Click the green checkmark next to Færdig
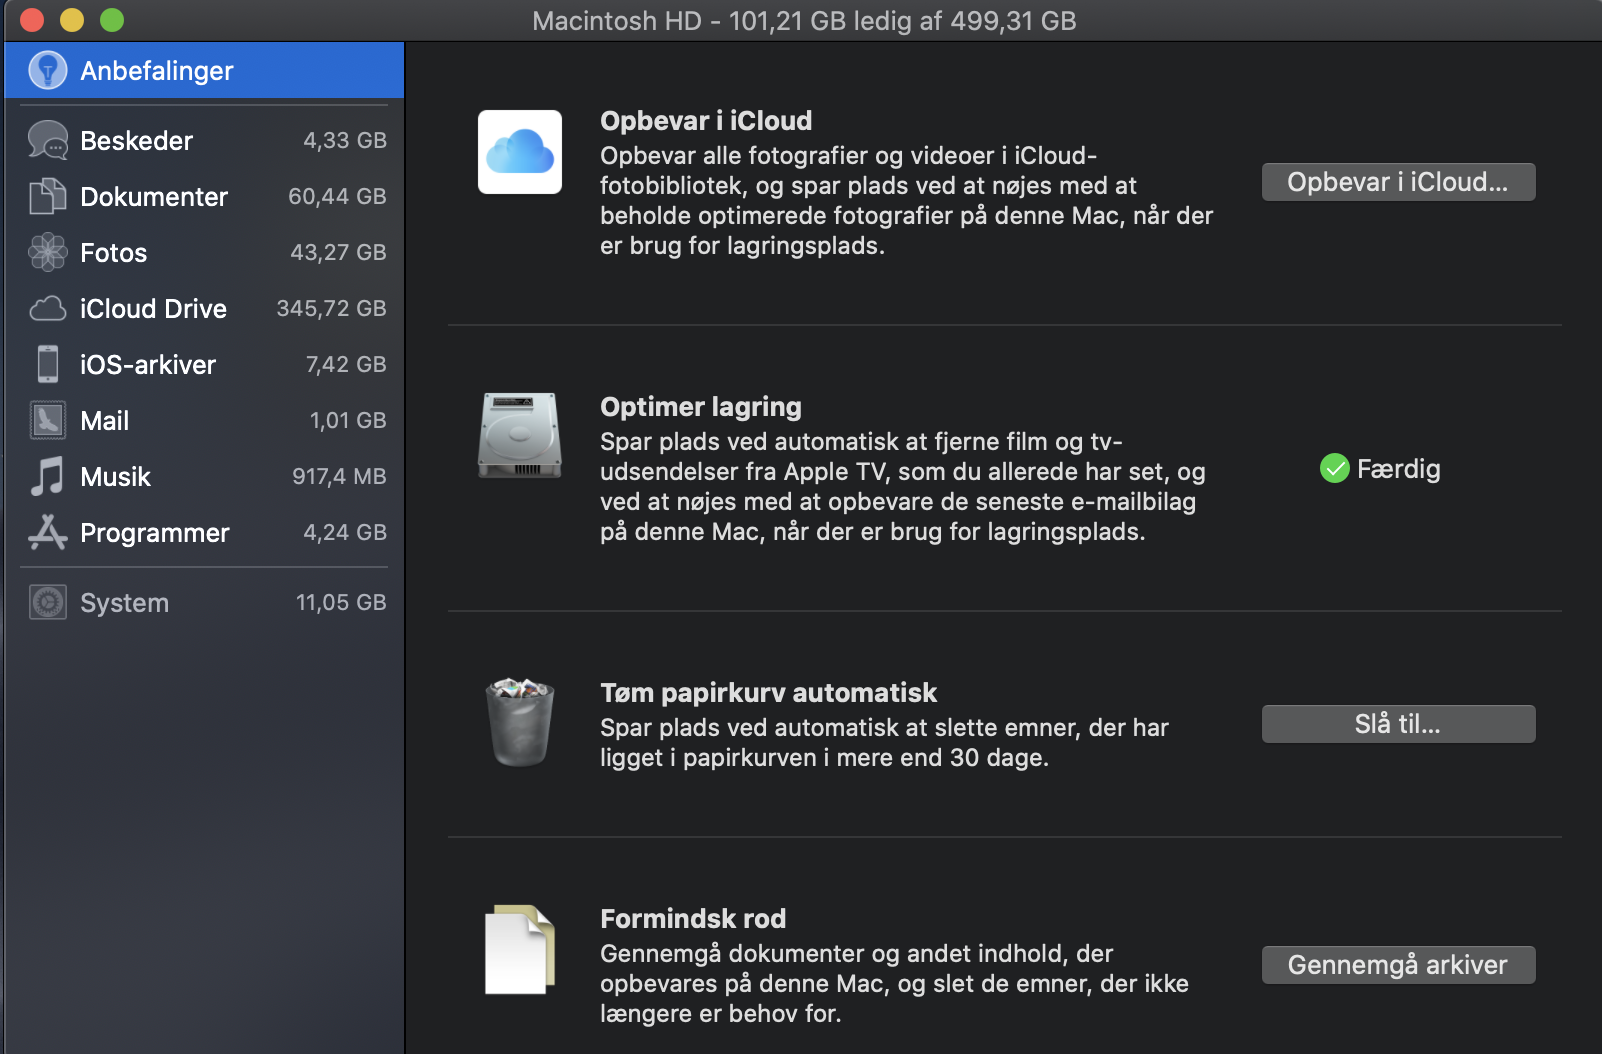Image resolution: width=1602 pixels, height=1054 pixels. coord(1334,468)
